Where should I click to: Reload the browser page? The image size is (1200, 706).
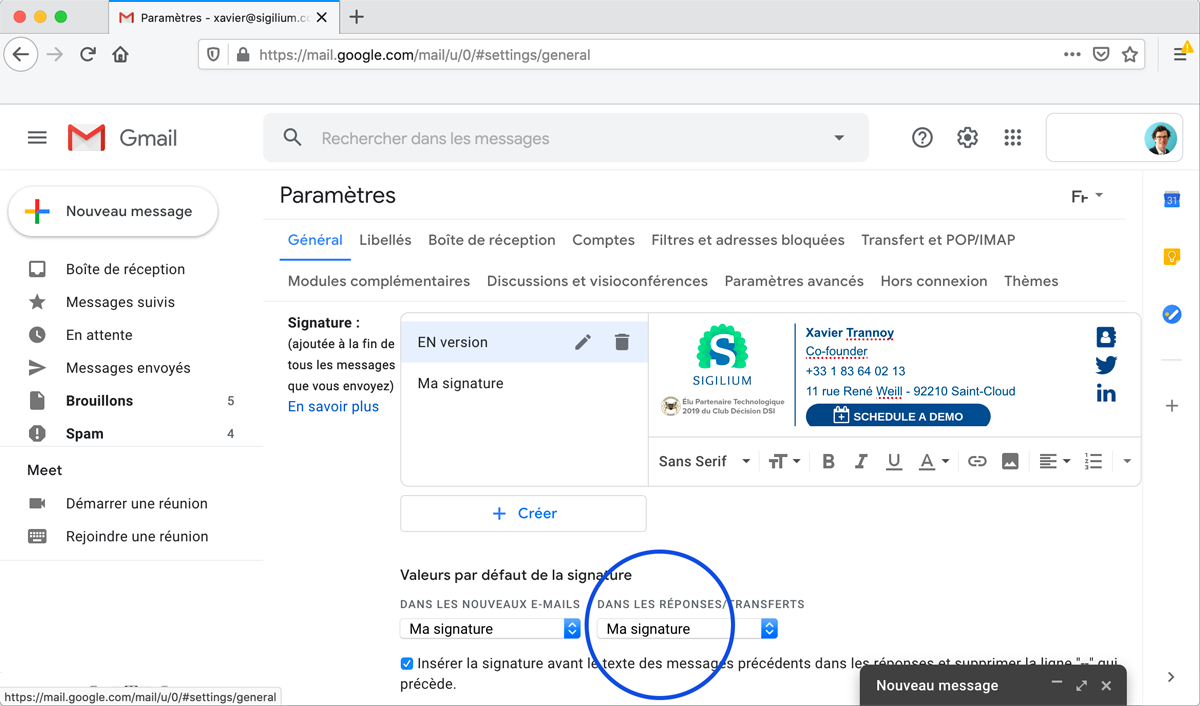tap(88, 54)
